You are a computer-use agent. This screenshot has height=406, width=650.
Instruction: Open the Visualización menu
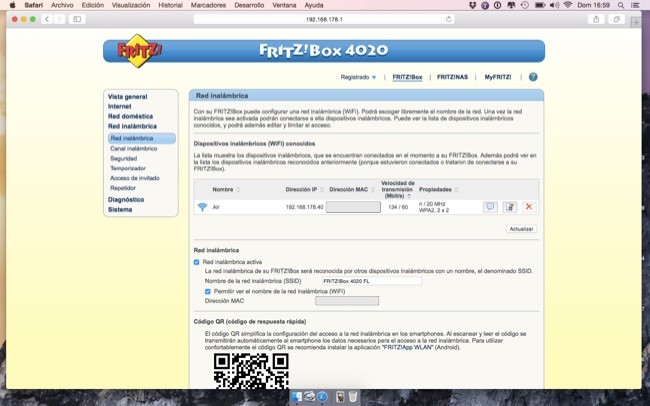tap(131, 5)
